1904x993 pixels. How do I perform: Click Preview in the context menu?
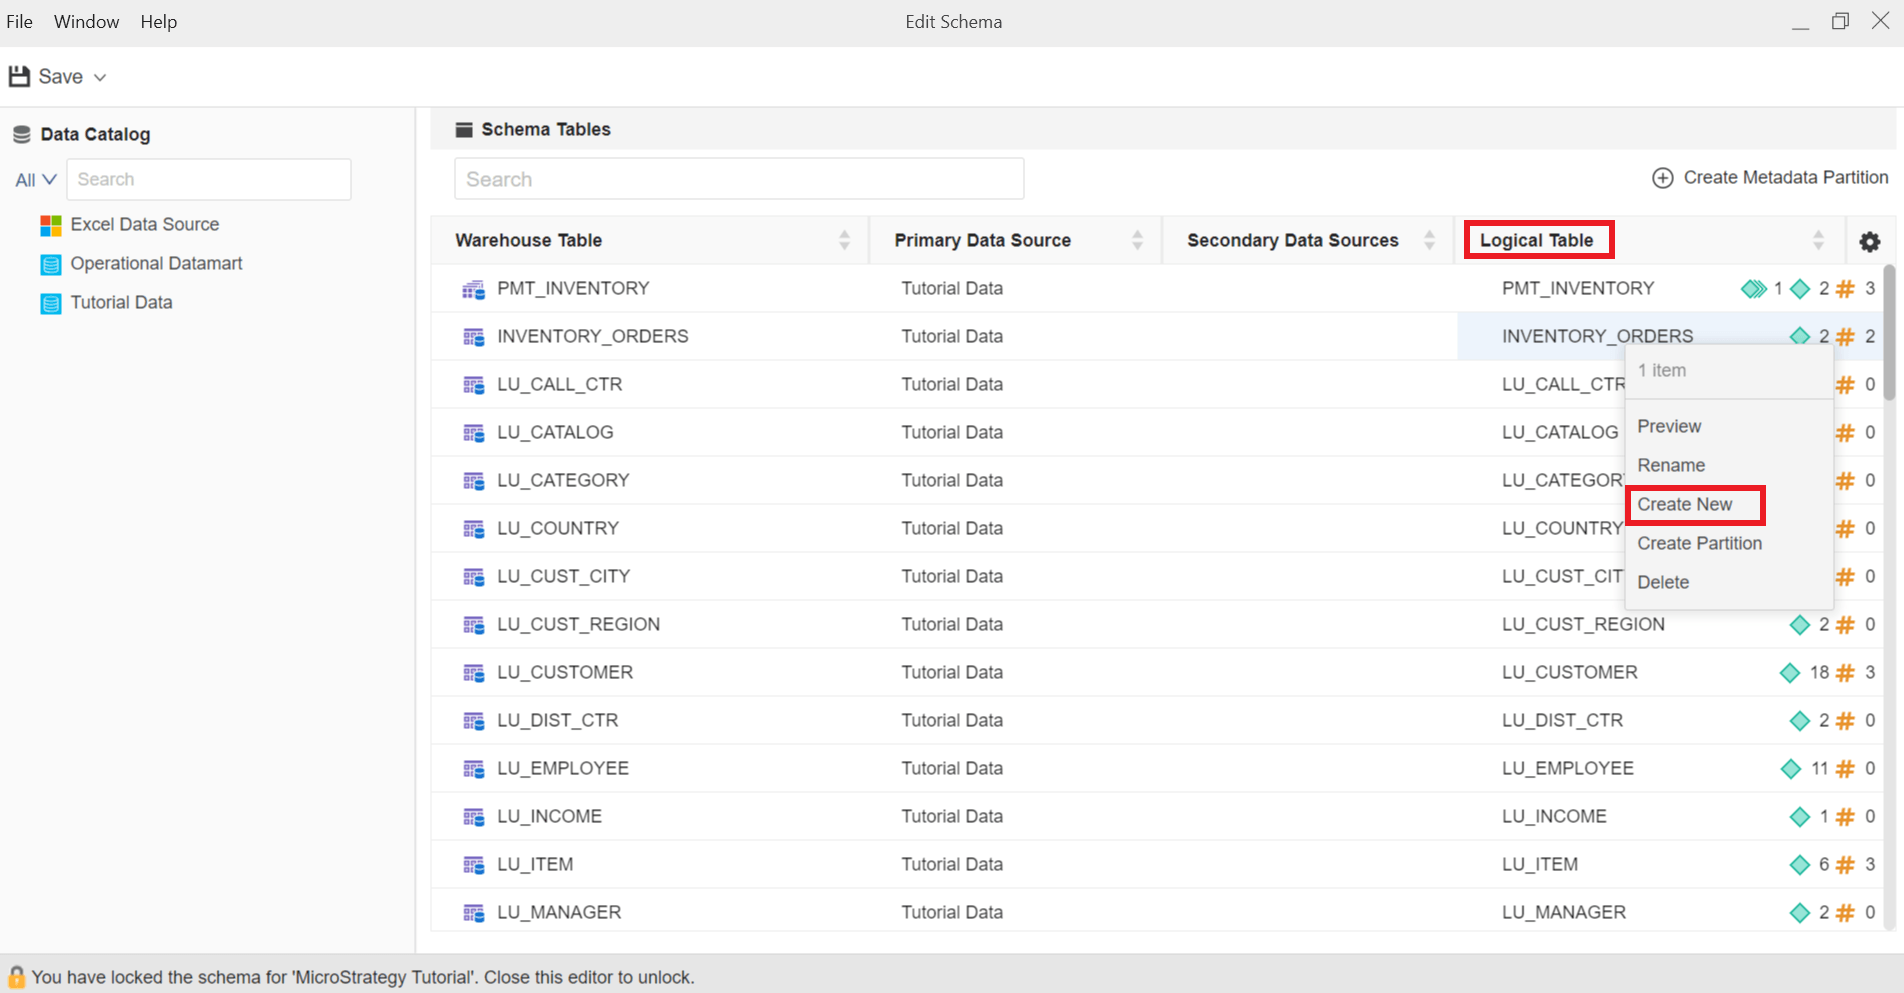click(x=1668, y=427)
